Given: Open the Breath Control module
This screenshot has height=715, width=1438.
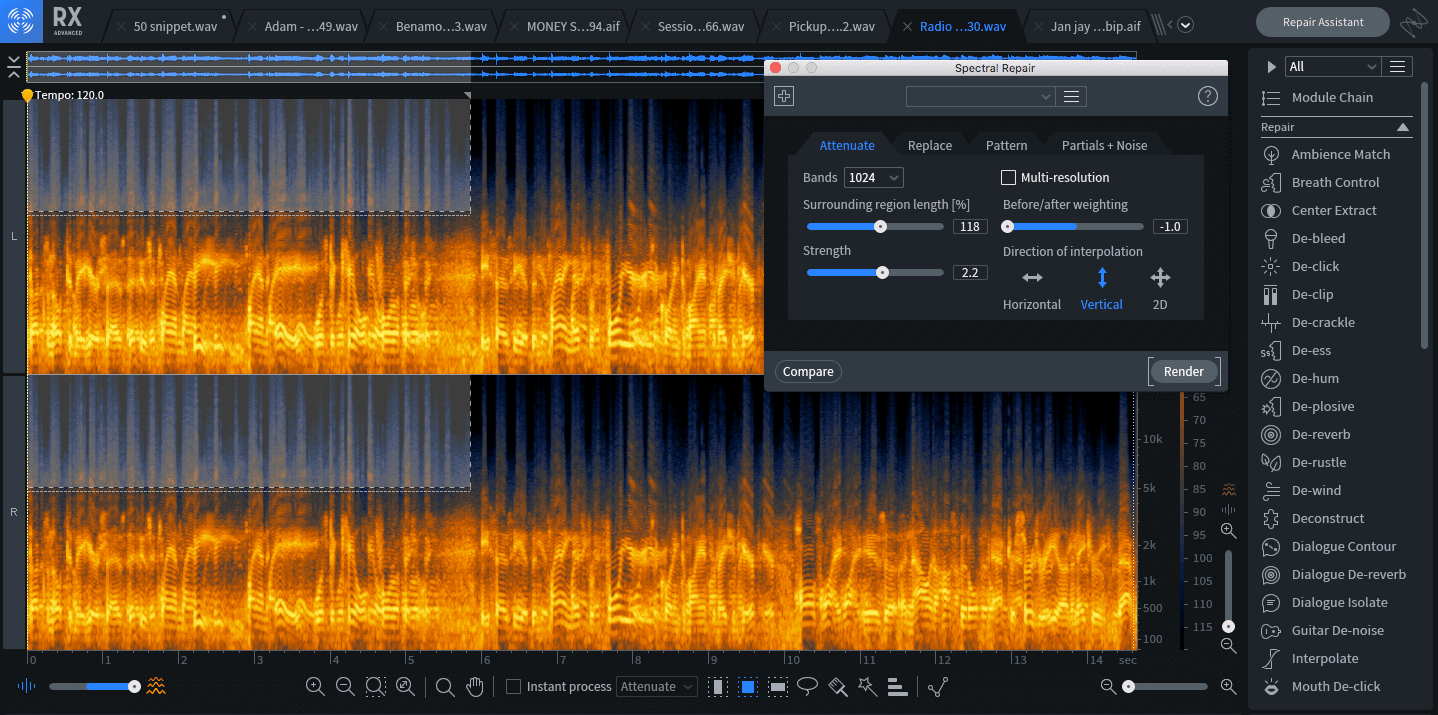Looking at the screenshot, I should [x=1335, y=183].
